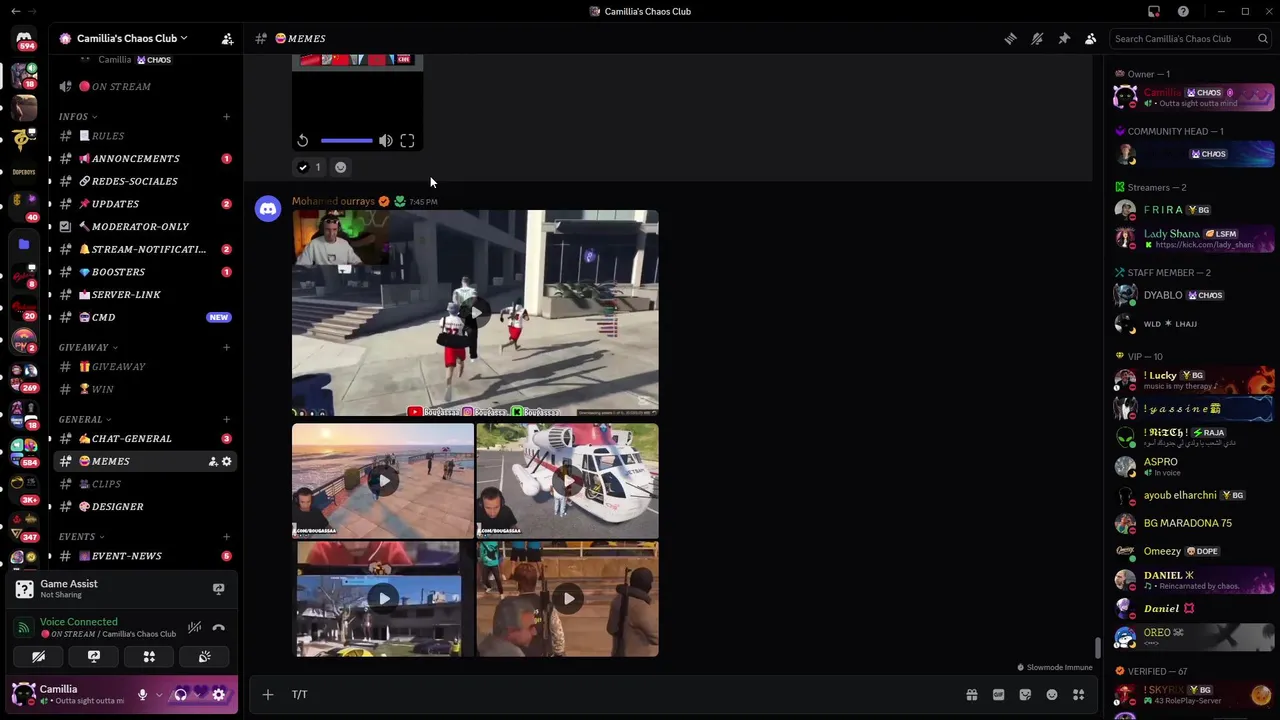The width and height of the screenshot is (1280, 720).
Task: Toggle noise suppression icon
Action: pos(194,627)
